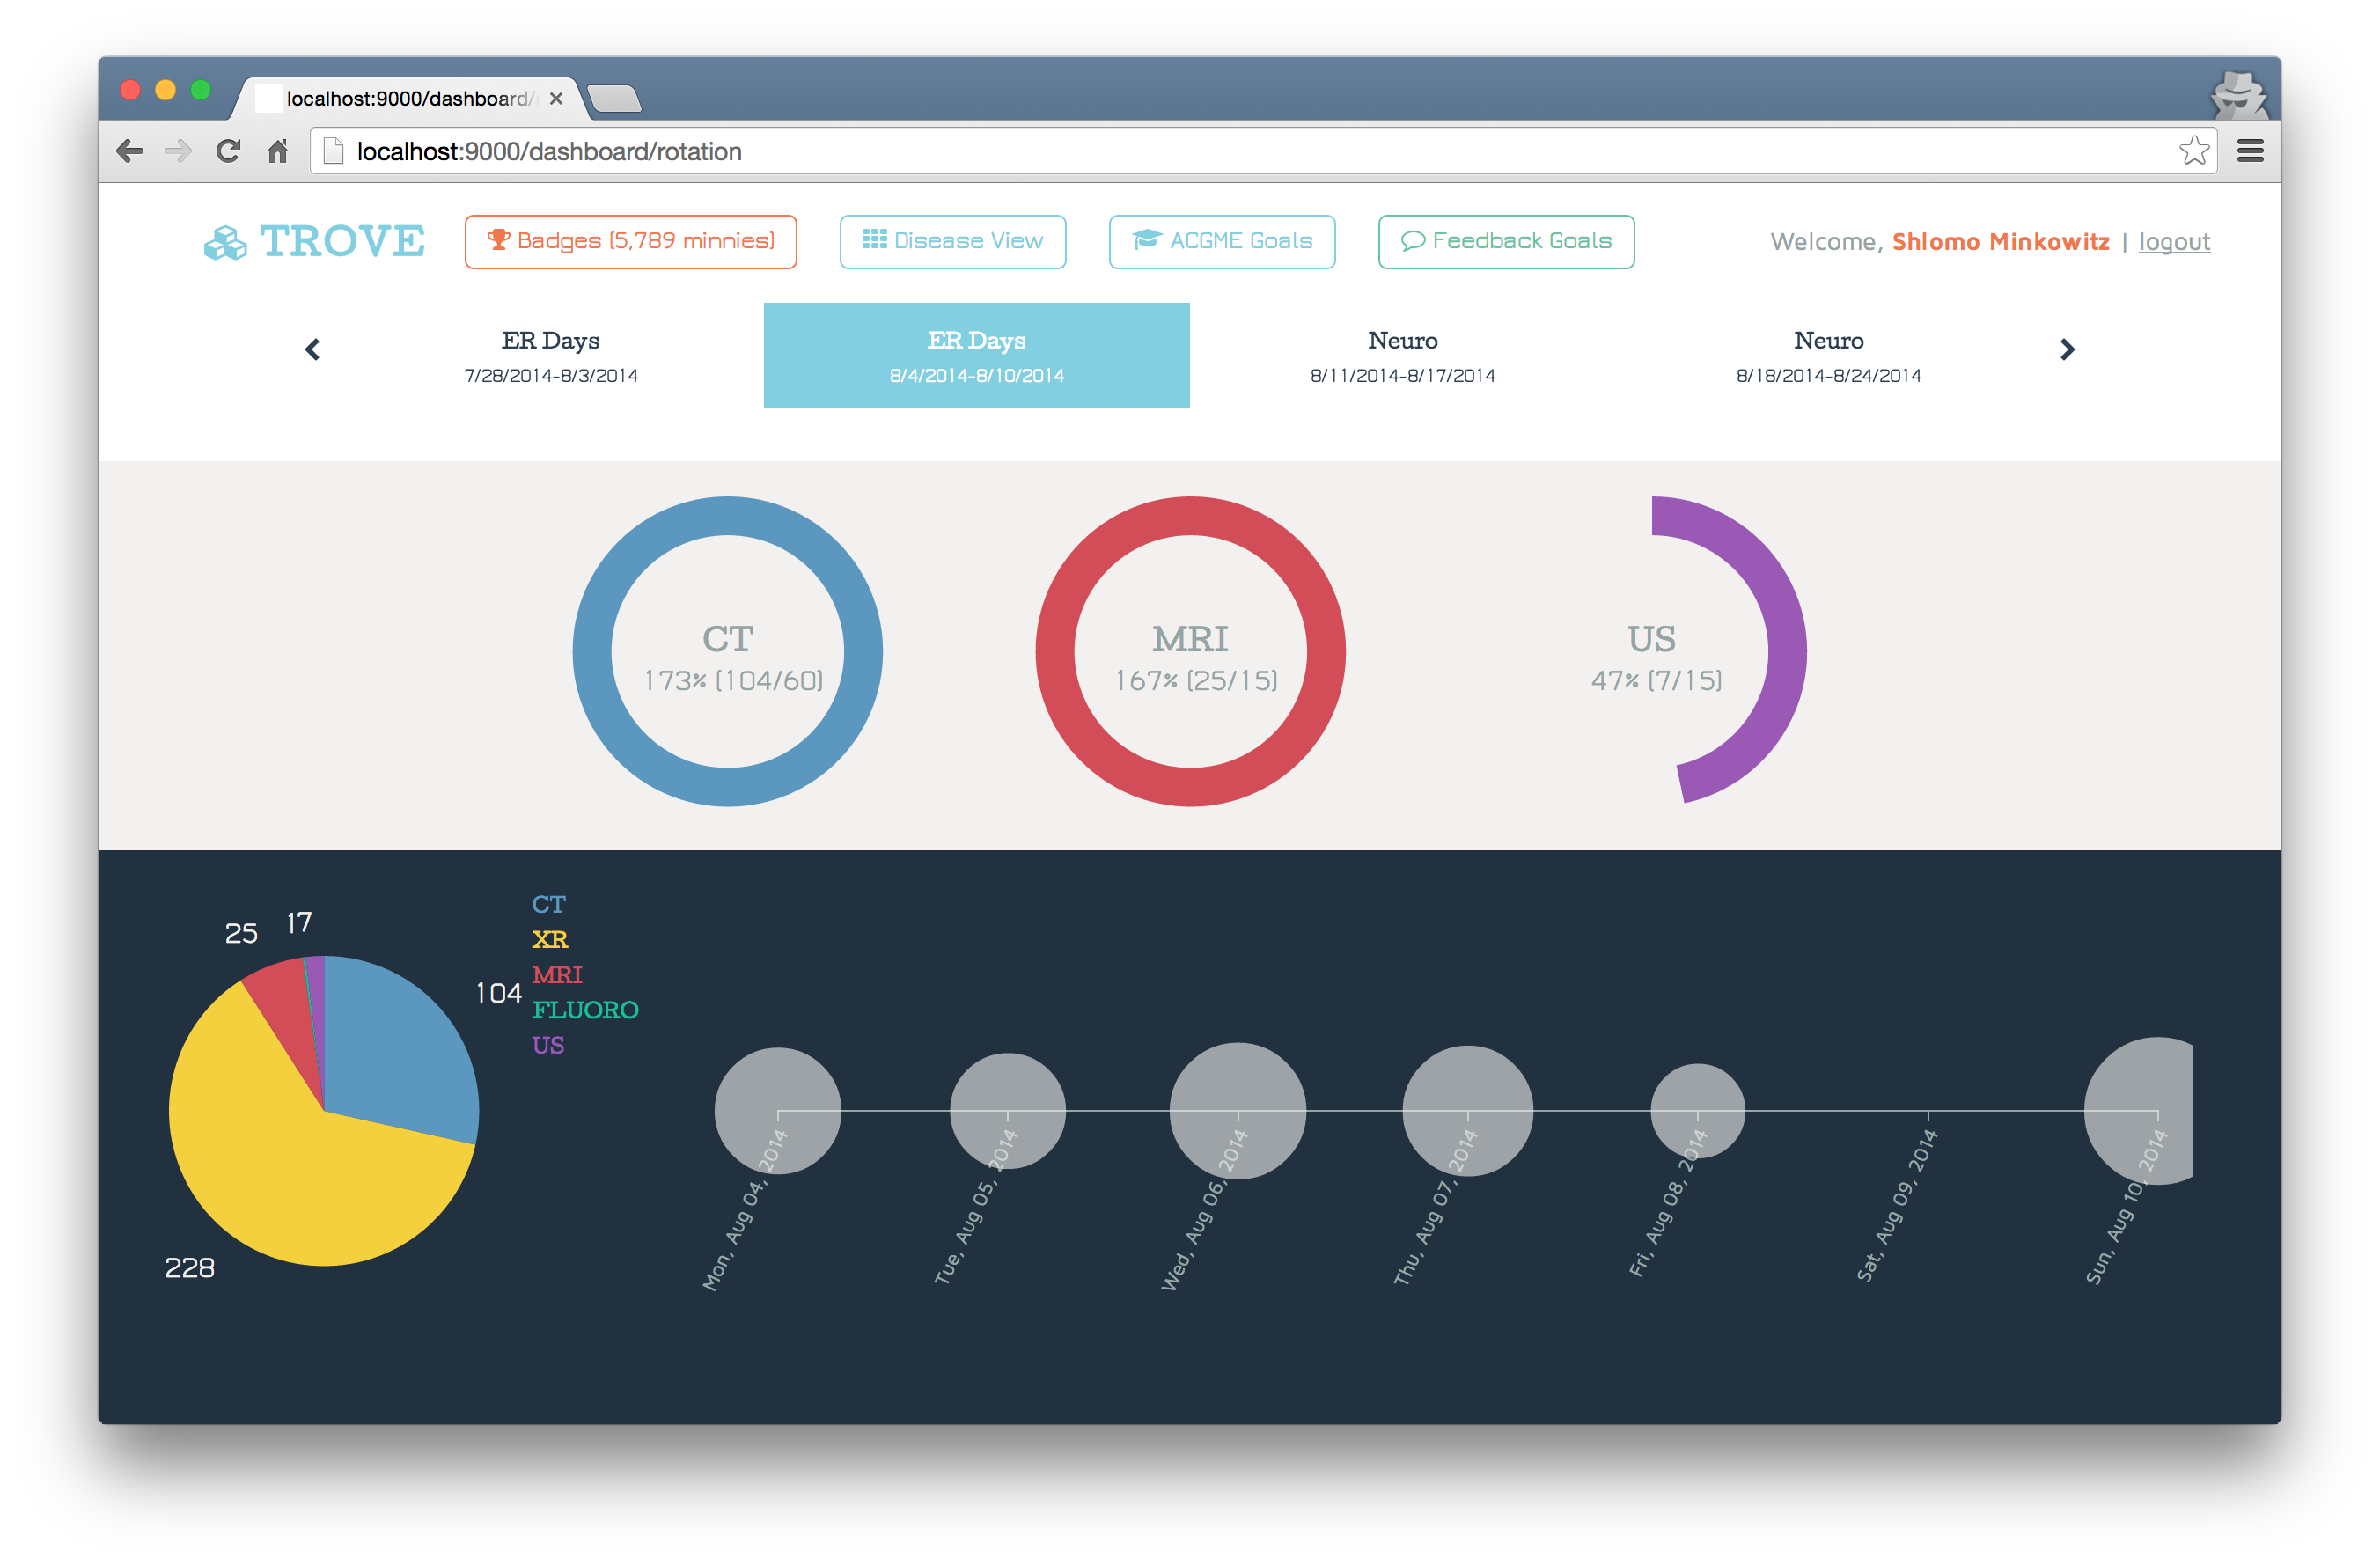Open a new blank browser tab
Image resolution: width=2380 pixels, height=1565 pixels.
(x=614, y=99)
